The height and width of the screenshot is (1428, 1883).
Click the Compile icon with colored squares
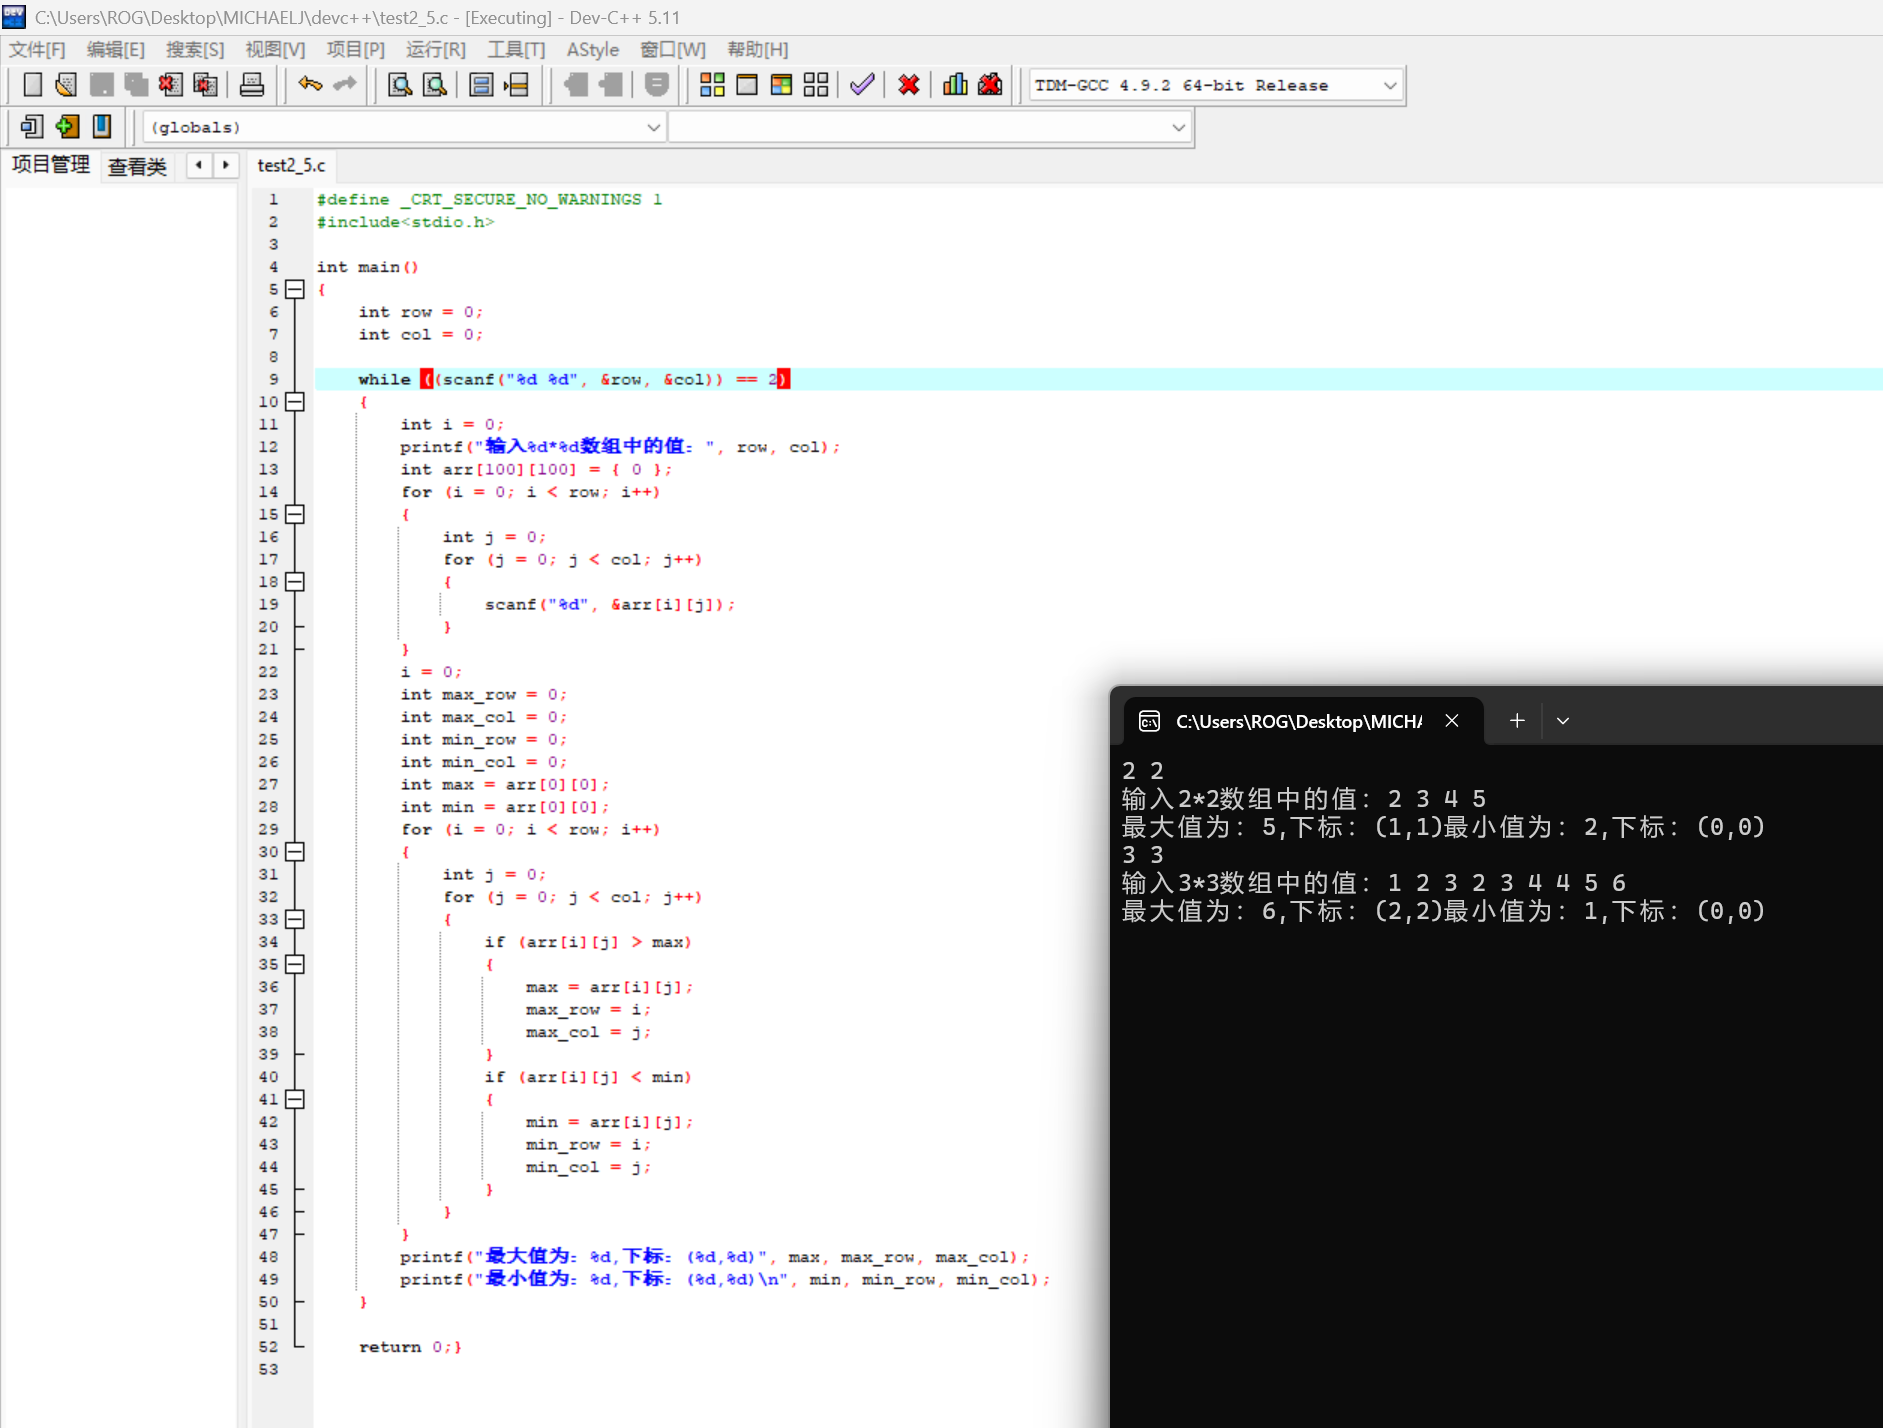click(712, 85)
